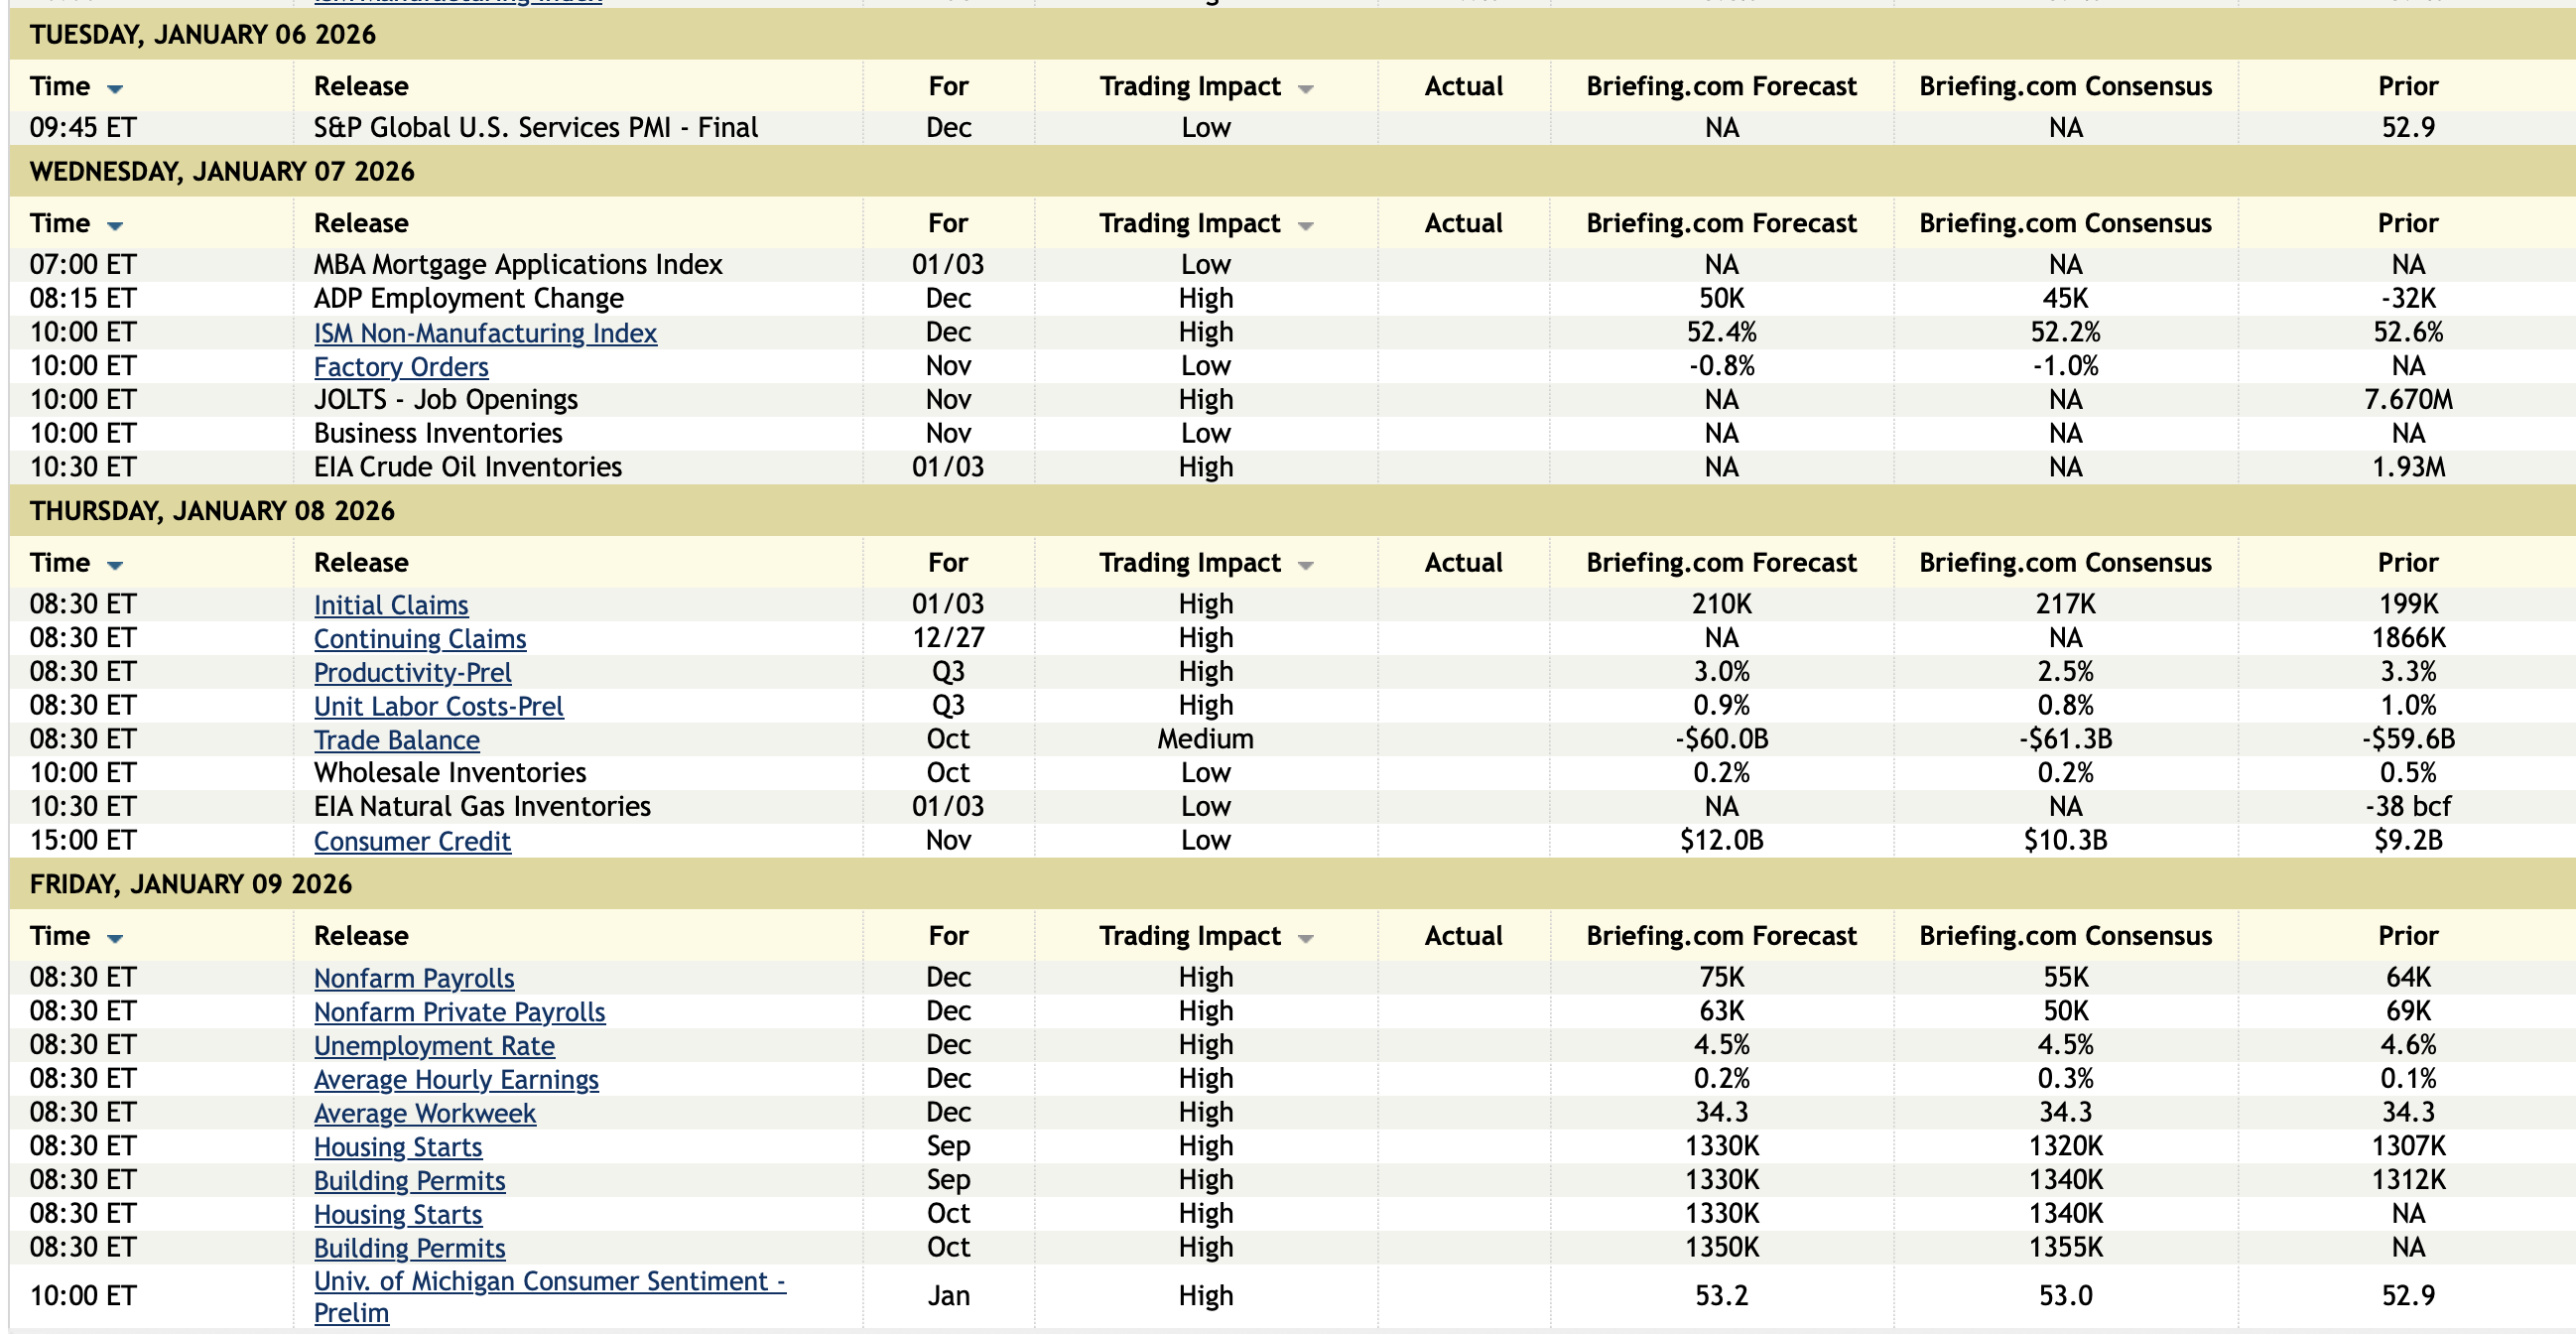Open Trade Balance link
Image resolution: width=2576 pixels, height=1334 pixels.
coord(396,741)
